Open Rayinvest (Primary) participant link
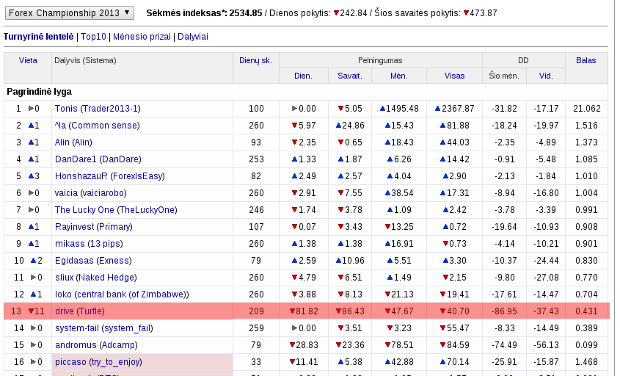The width and height of the screenshot is (620, 376). tap(94, 227)
